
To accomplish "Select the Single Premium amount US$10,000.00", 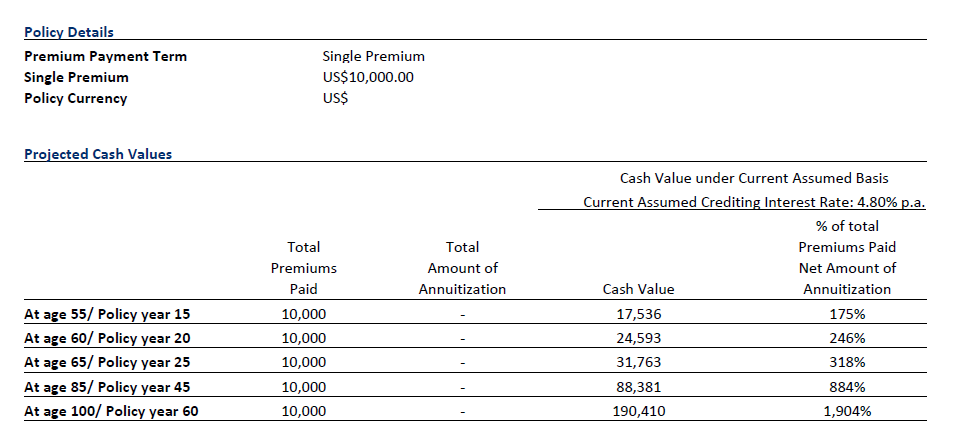I will click(x=368, y=77).
